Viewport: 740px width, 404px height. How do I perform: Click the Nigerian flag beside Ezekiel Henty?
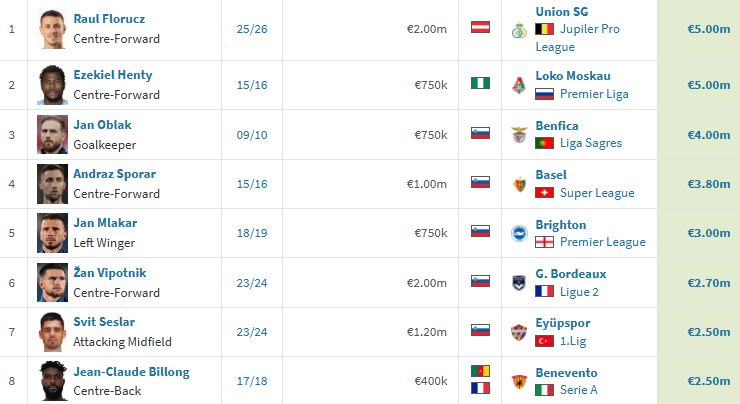(x=480, y=83)
